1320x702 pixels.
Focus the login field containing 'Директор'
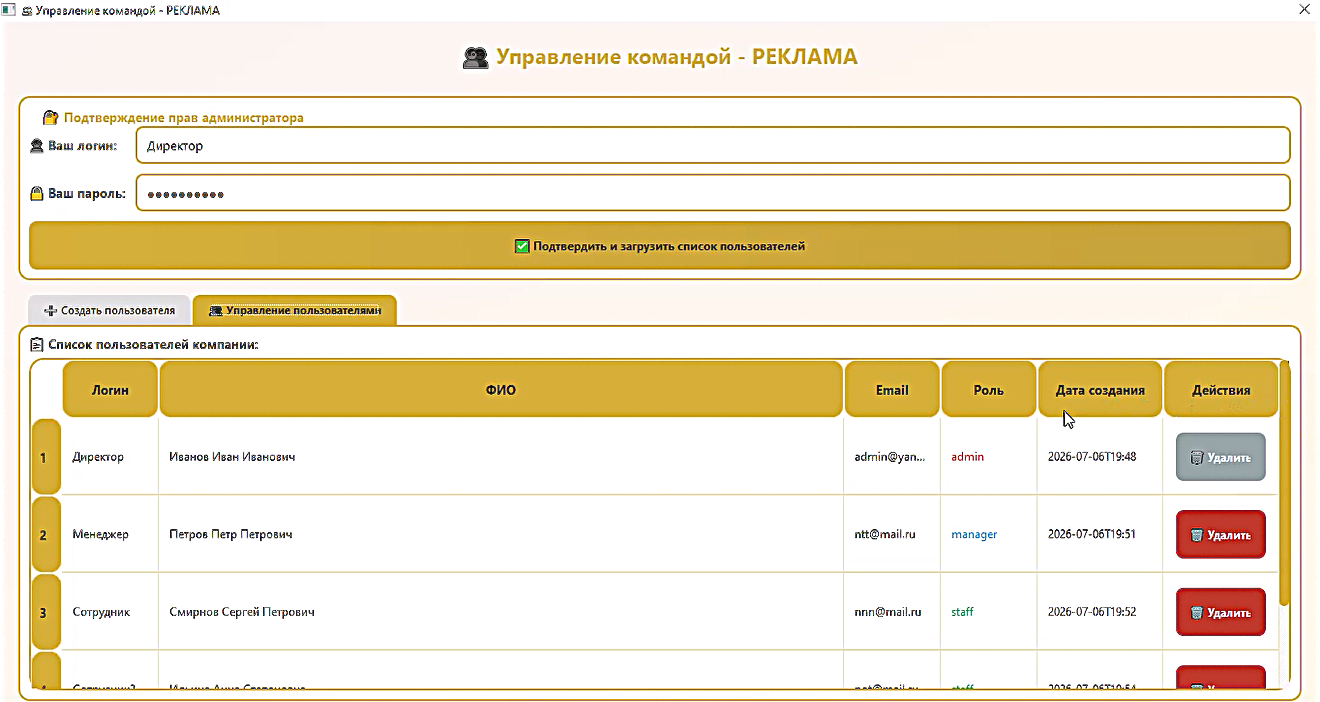(712, 146)
